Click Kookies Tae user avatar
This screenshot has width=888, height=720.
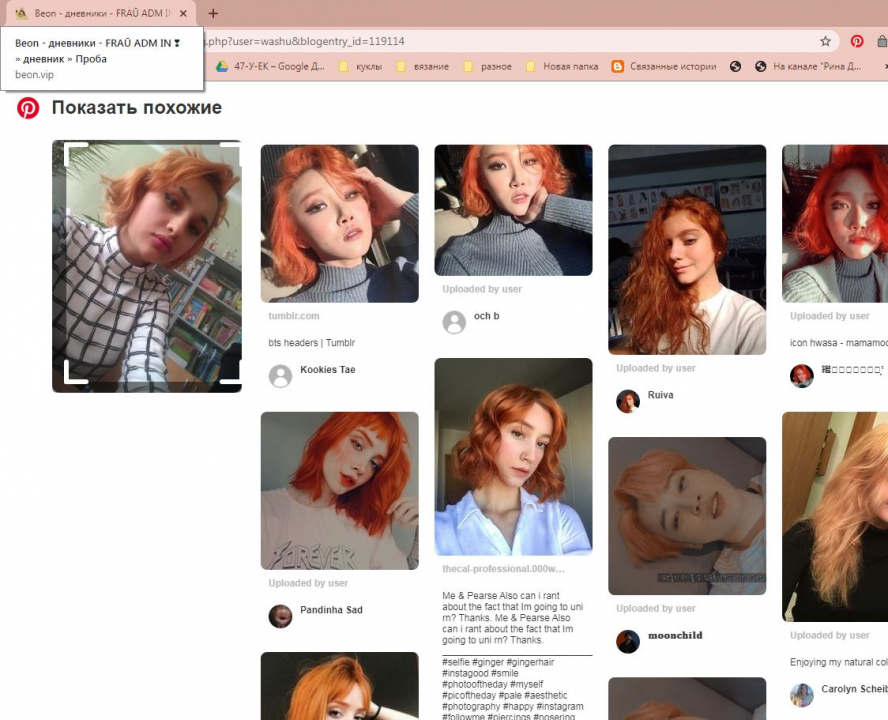click(280, 375)
